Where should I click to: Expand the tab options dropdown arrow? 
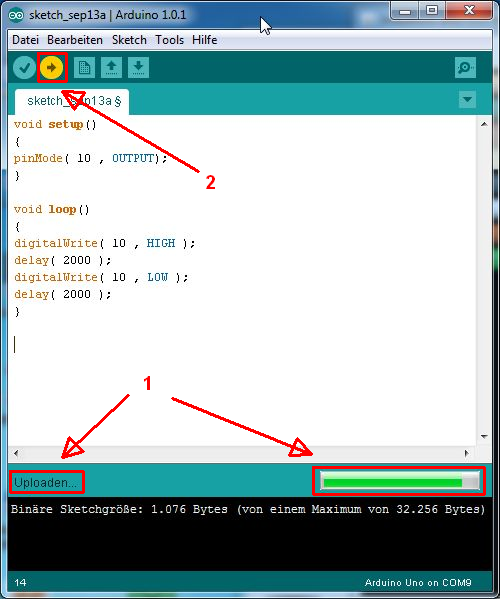tap(467, 99)
